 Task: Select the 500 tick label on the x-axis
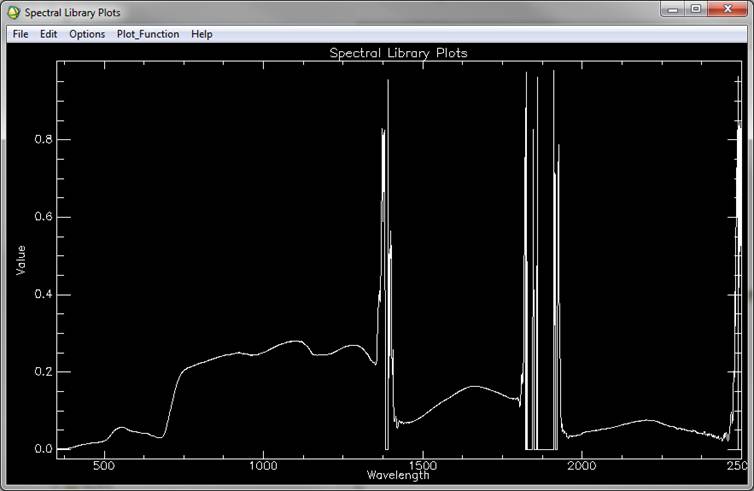point(103,466)
